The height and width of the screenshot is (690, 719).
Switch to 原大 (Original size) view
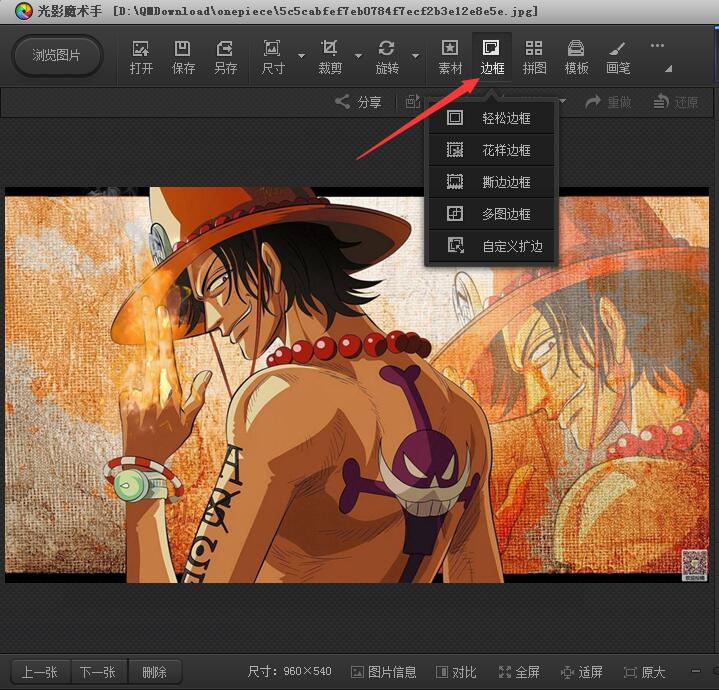pyautogui.click(x=644, y=672)
